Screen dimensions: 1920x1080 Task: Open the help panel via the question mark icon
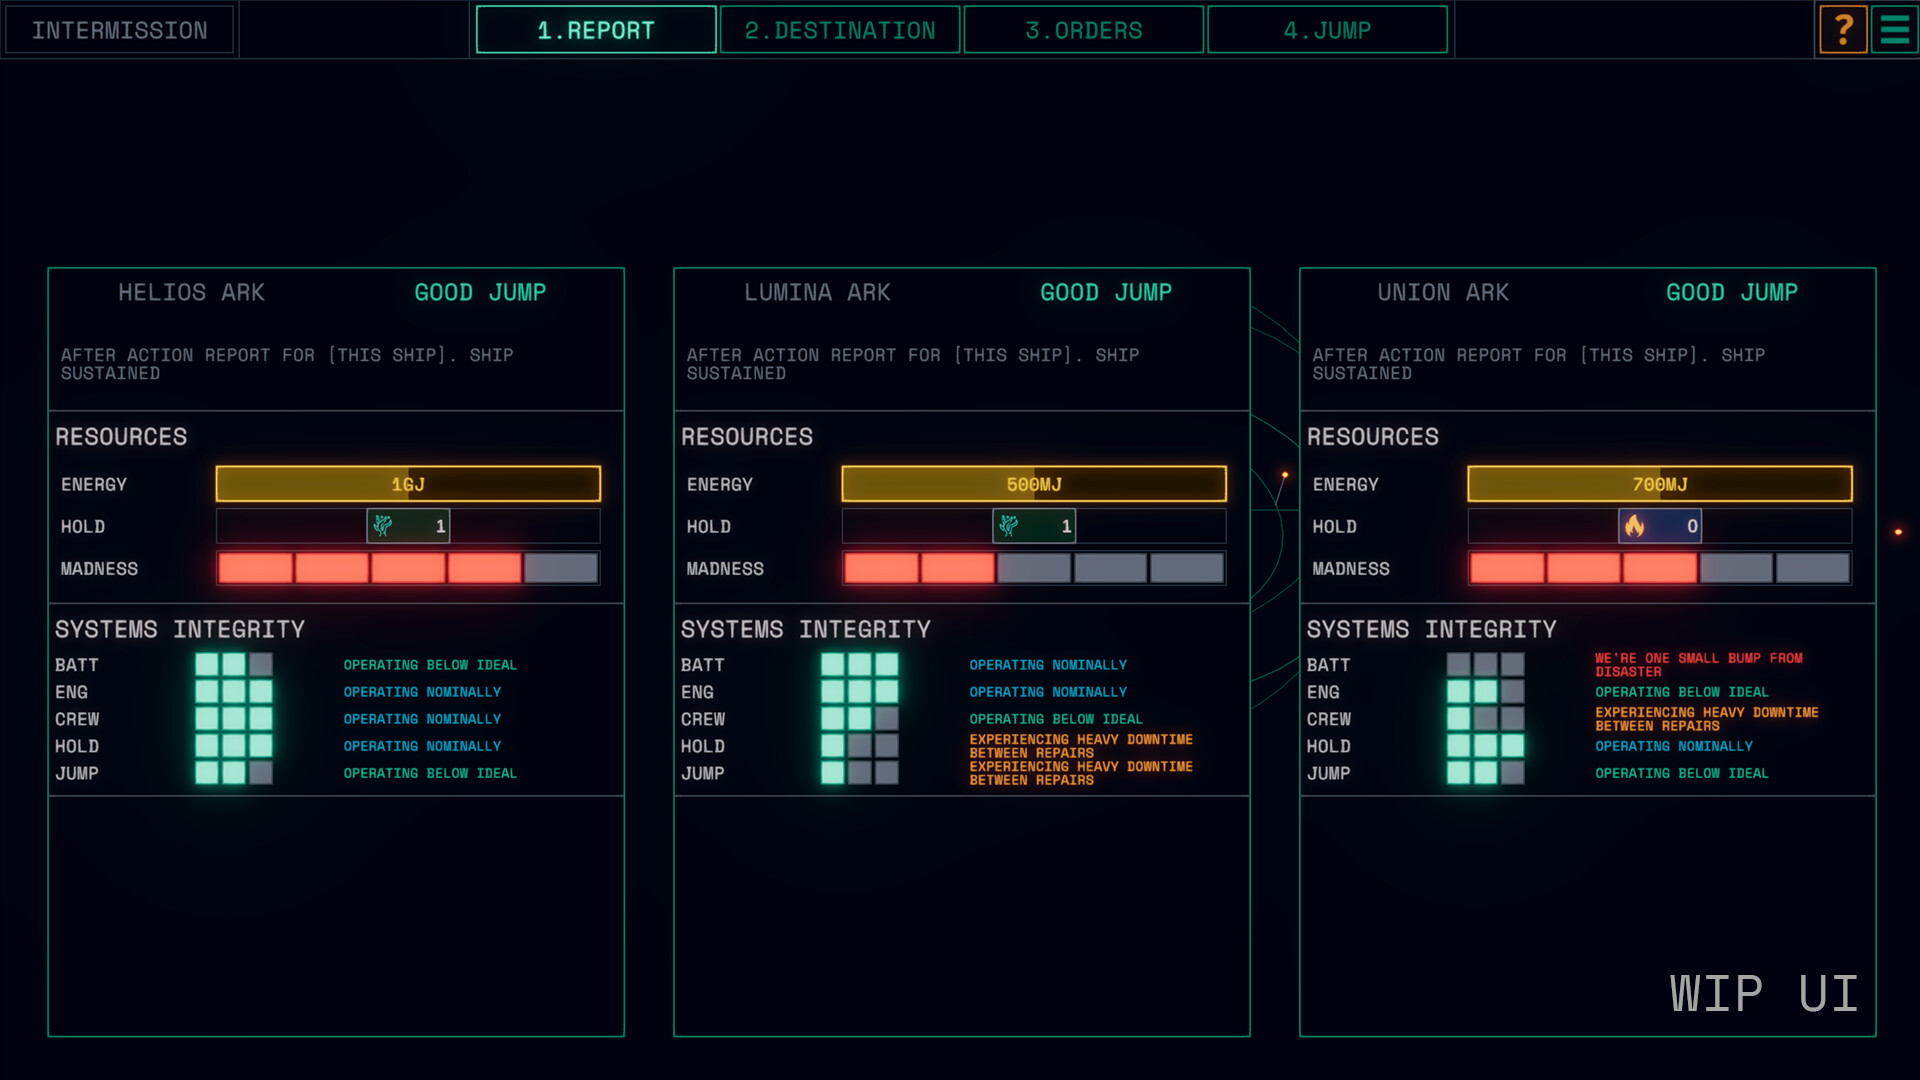[x=1843, y=29]
